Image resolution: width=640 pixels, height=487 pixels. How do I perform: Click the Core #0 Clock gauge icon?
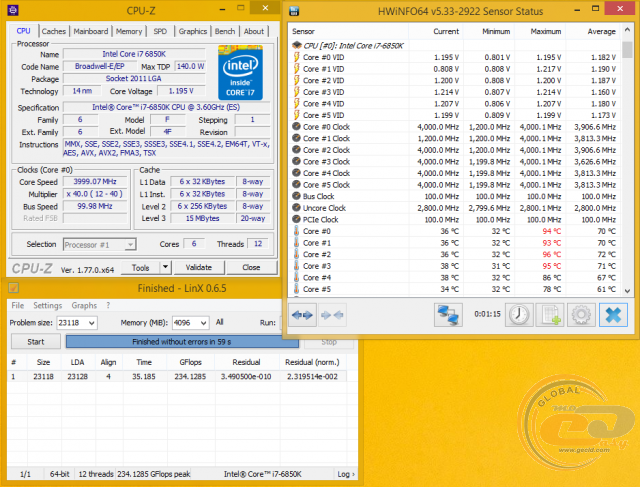296,127
